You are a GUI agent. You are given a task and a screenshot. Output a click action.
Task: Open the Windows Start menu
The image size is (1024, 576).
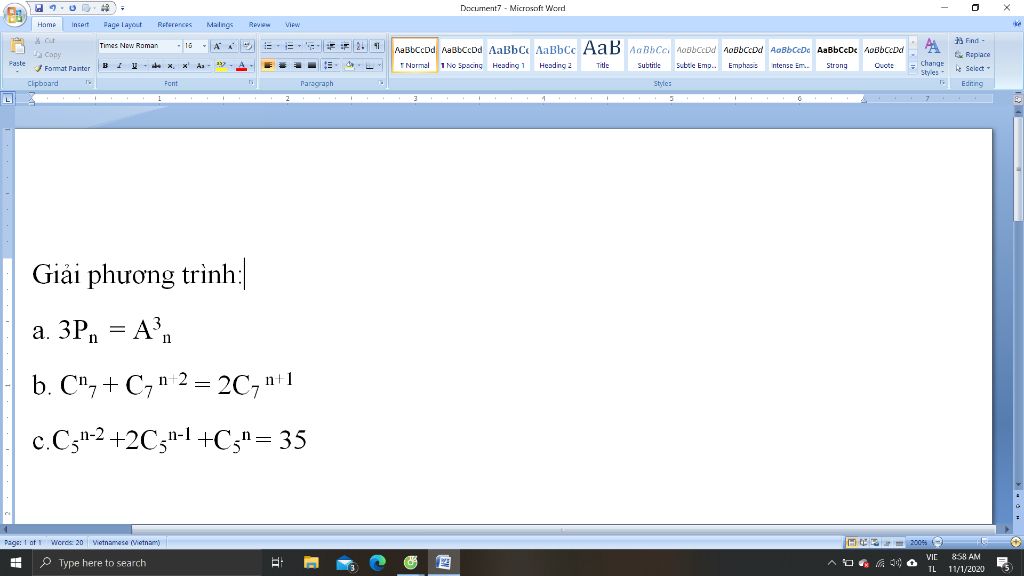(16, 562)
